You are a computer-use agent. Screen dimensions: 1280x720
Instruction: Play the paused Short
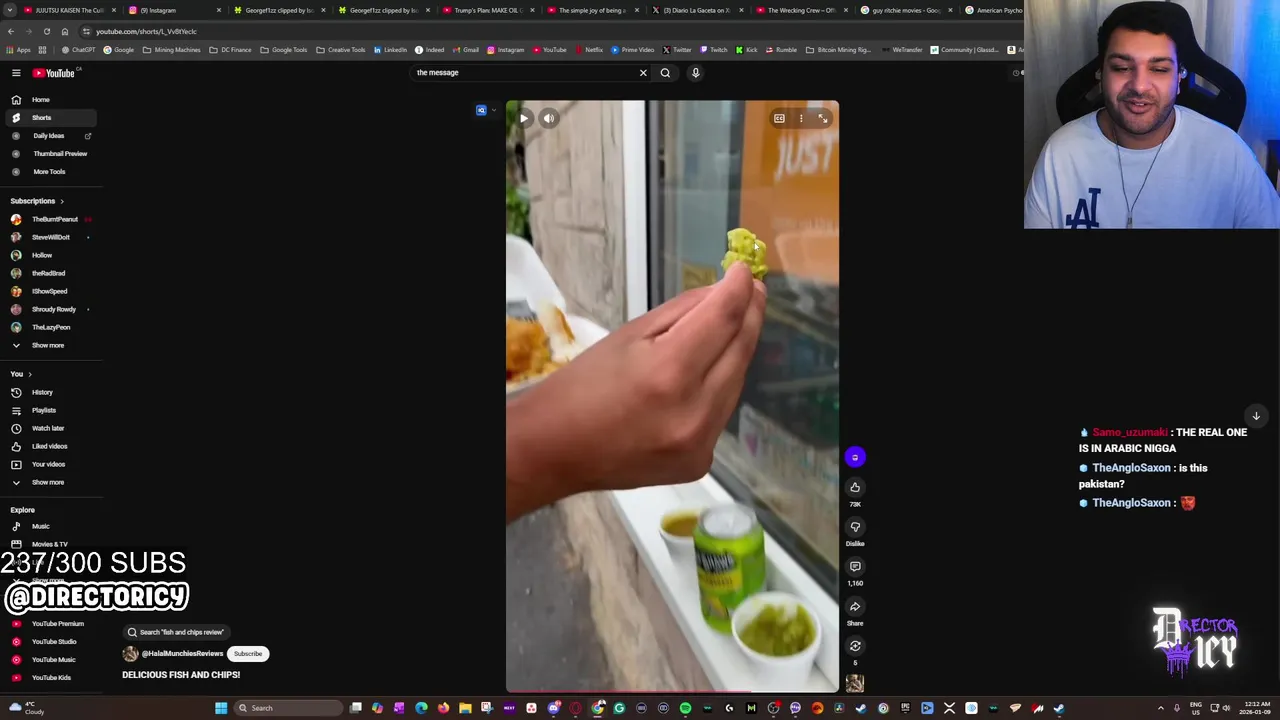pos(524,118)
